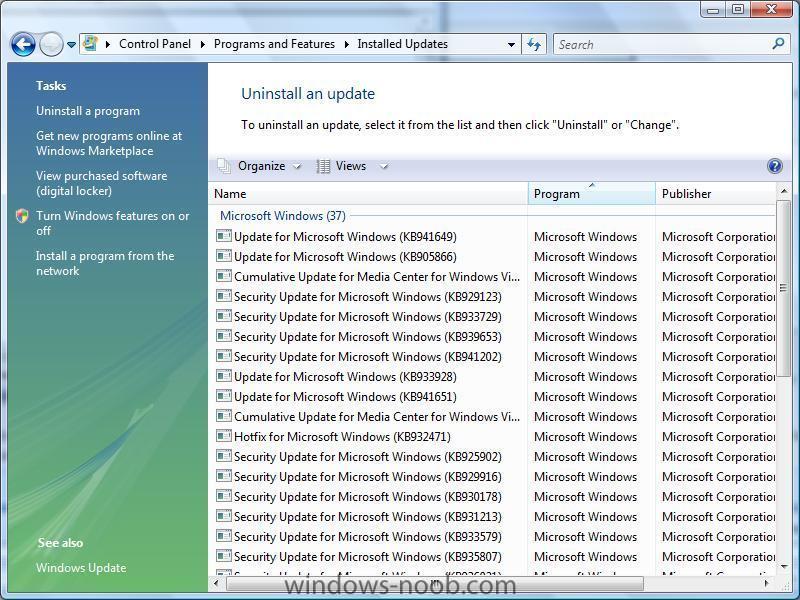Click the magnifier search icon

[x=778, y=44]
